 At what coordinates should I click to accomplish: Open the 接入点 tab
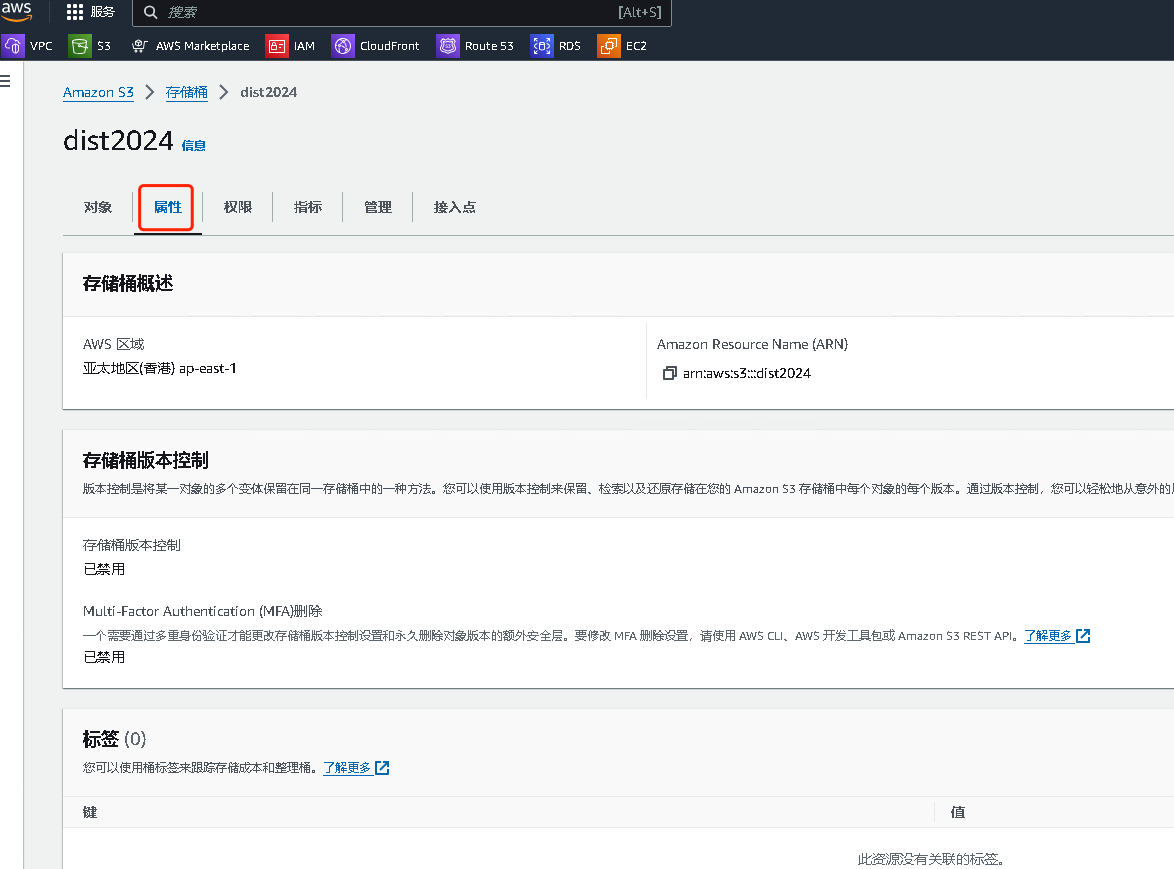454,207
